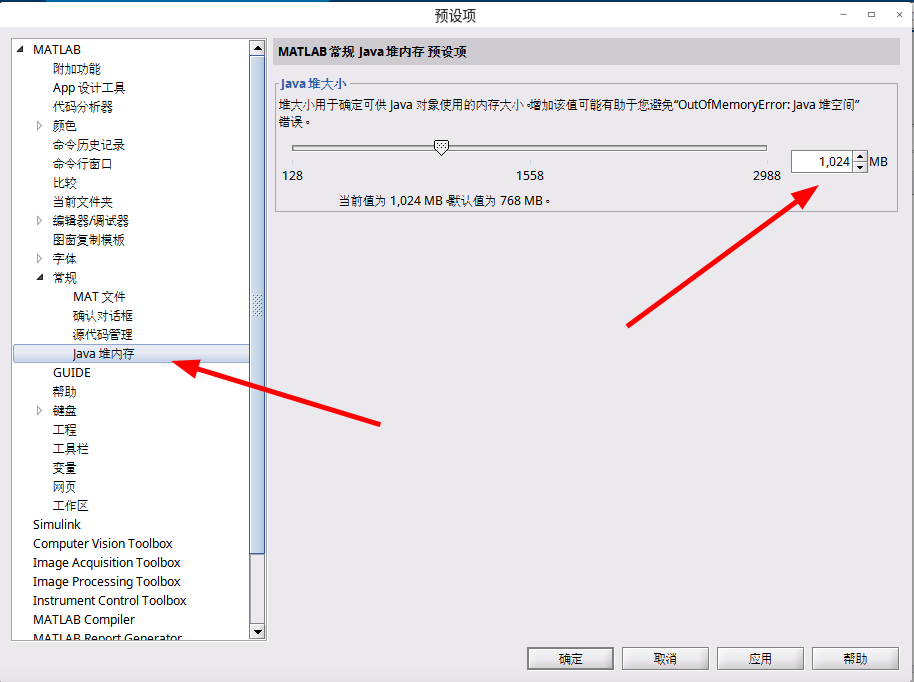Open 命令历史记录 preferences
Viewport: 914px width, 682px height.
click(89, 145)
